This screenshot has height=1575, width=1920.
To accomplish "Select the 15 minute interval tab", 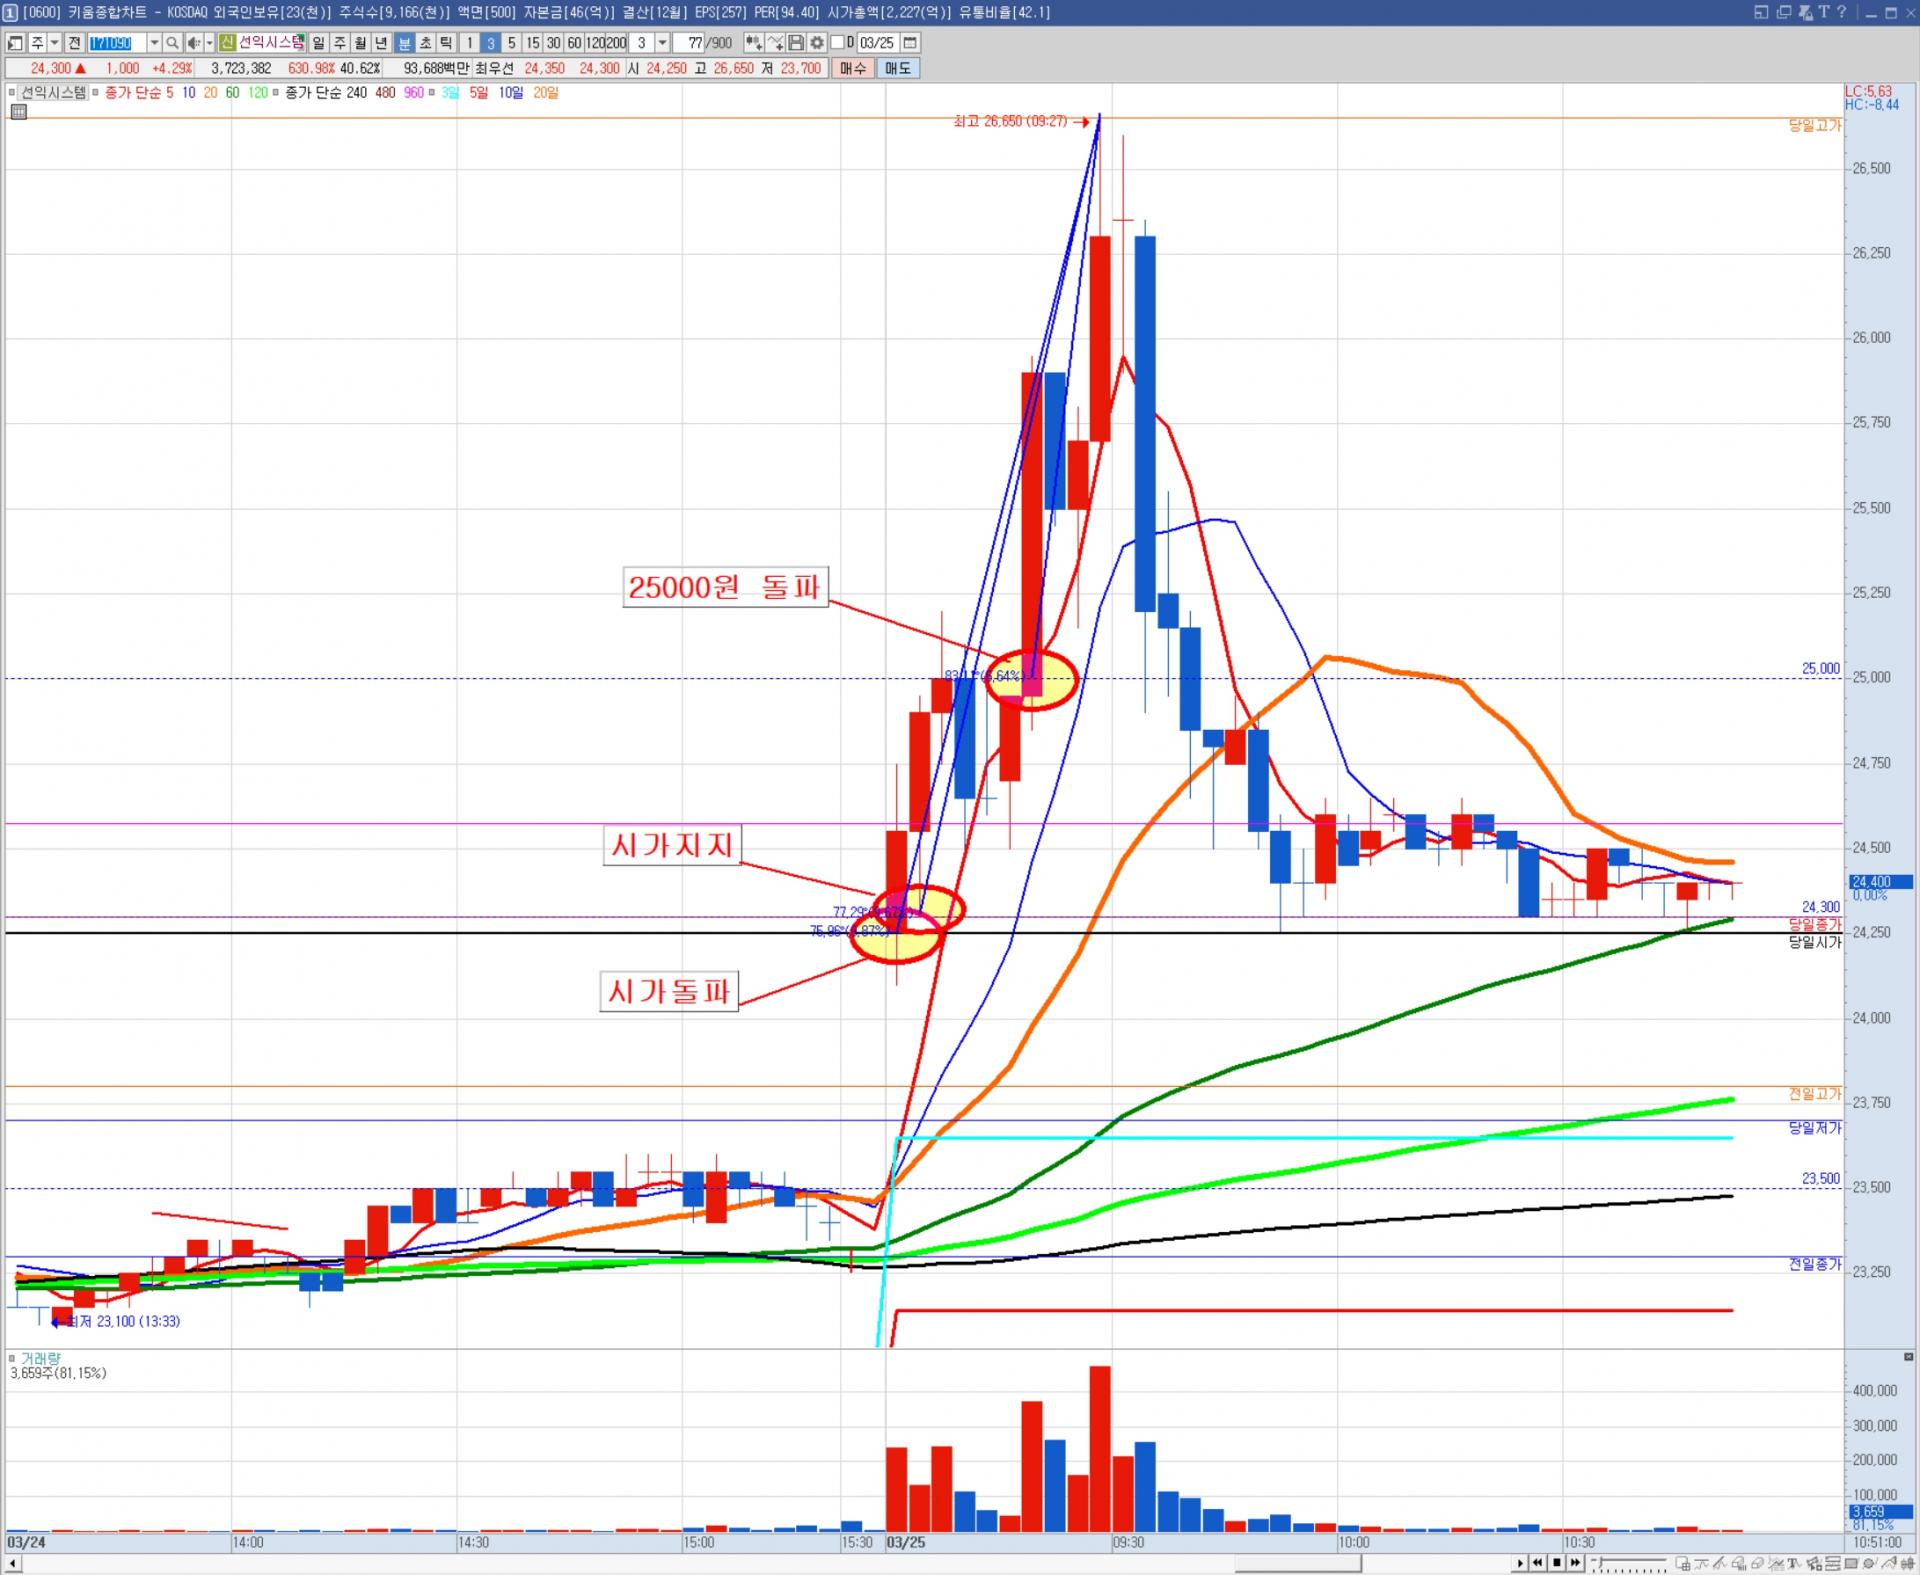I will click(532, 43).
